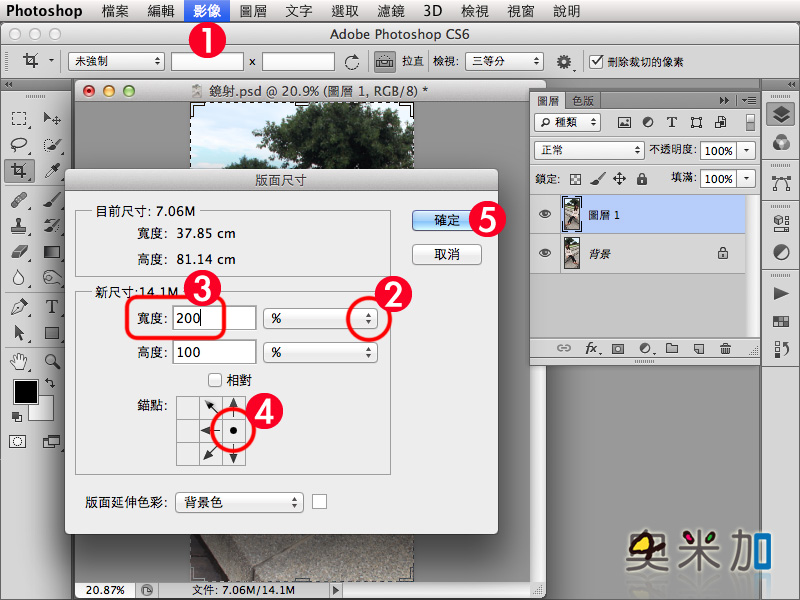Open layers panel options menu button

tap(748, 101)
